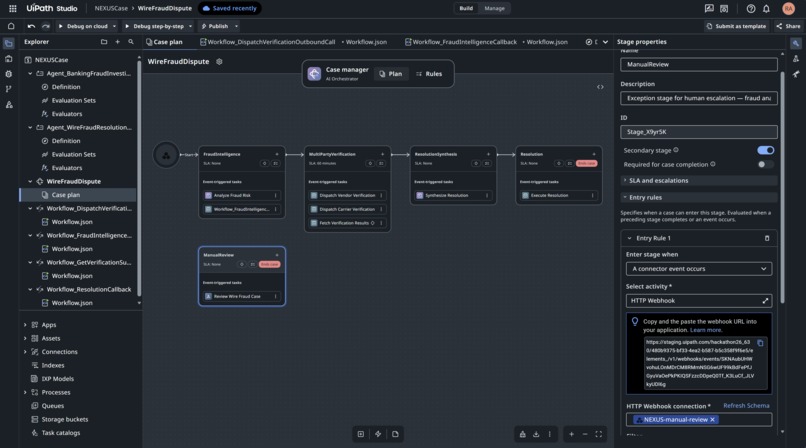Screen dimensions: 806x448
Task: Click Refresh Schema link
Action: coord(746,406)
